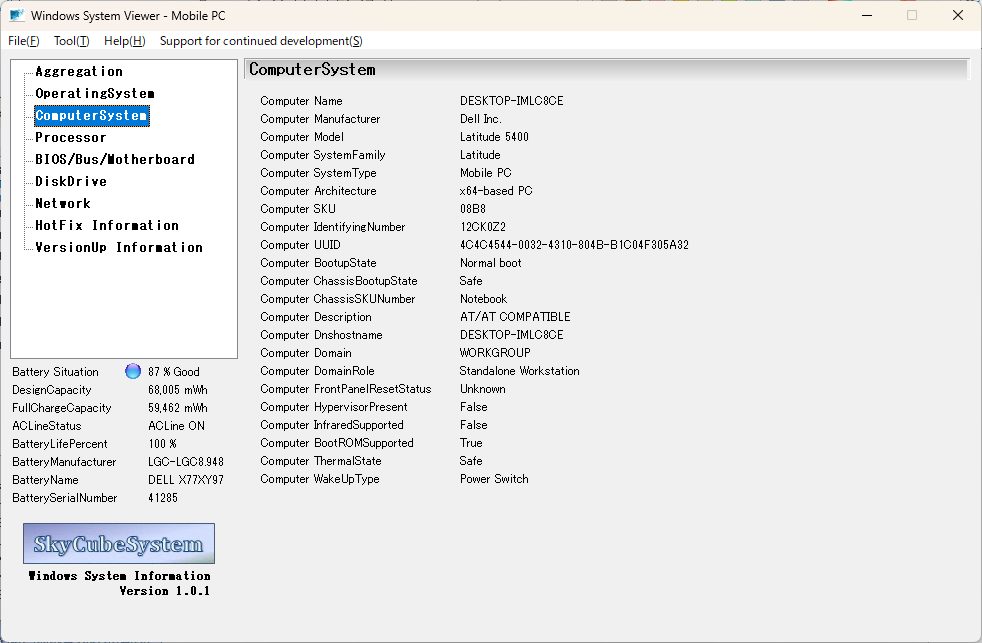Screen dimensions: 982x643
Task: View DiskDrive details
Action: click(x=71, y=181)
